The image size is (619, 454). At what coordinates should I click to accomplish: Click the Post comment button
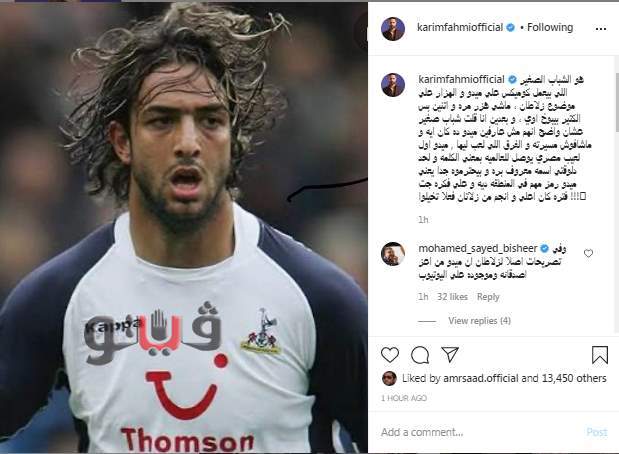(x=596, y=432)
